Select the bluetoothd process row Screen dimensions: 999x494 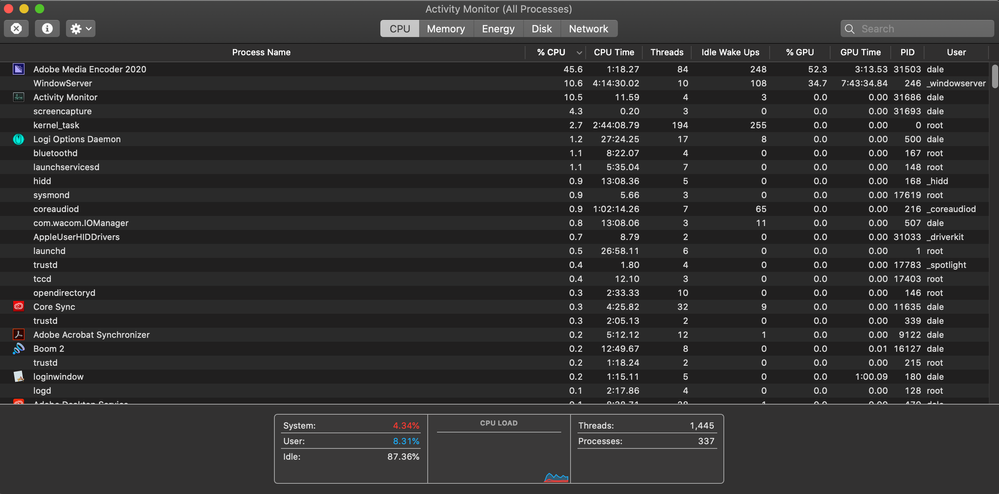coord(495,153)
